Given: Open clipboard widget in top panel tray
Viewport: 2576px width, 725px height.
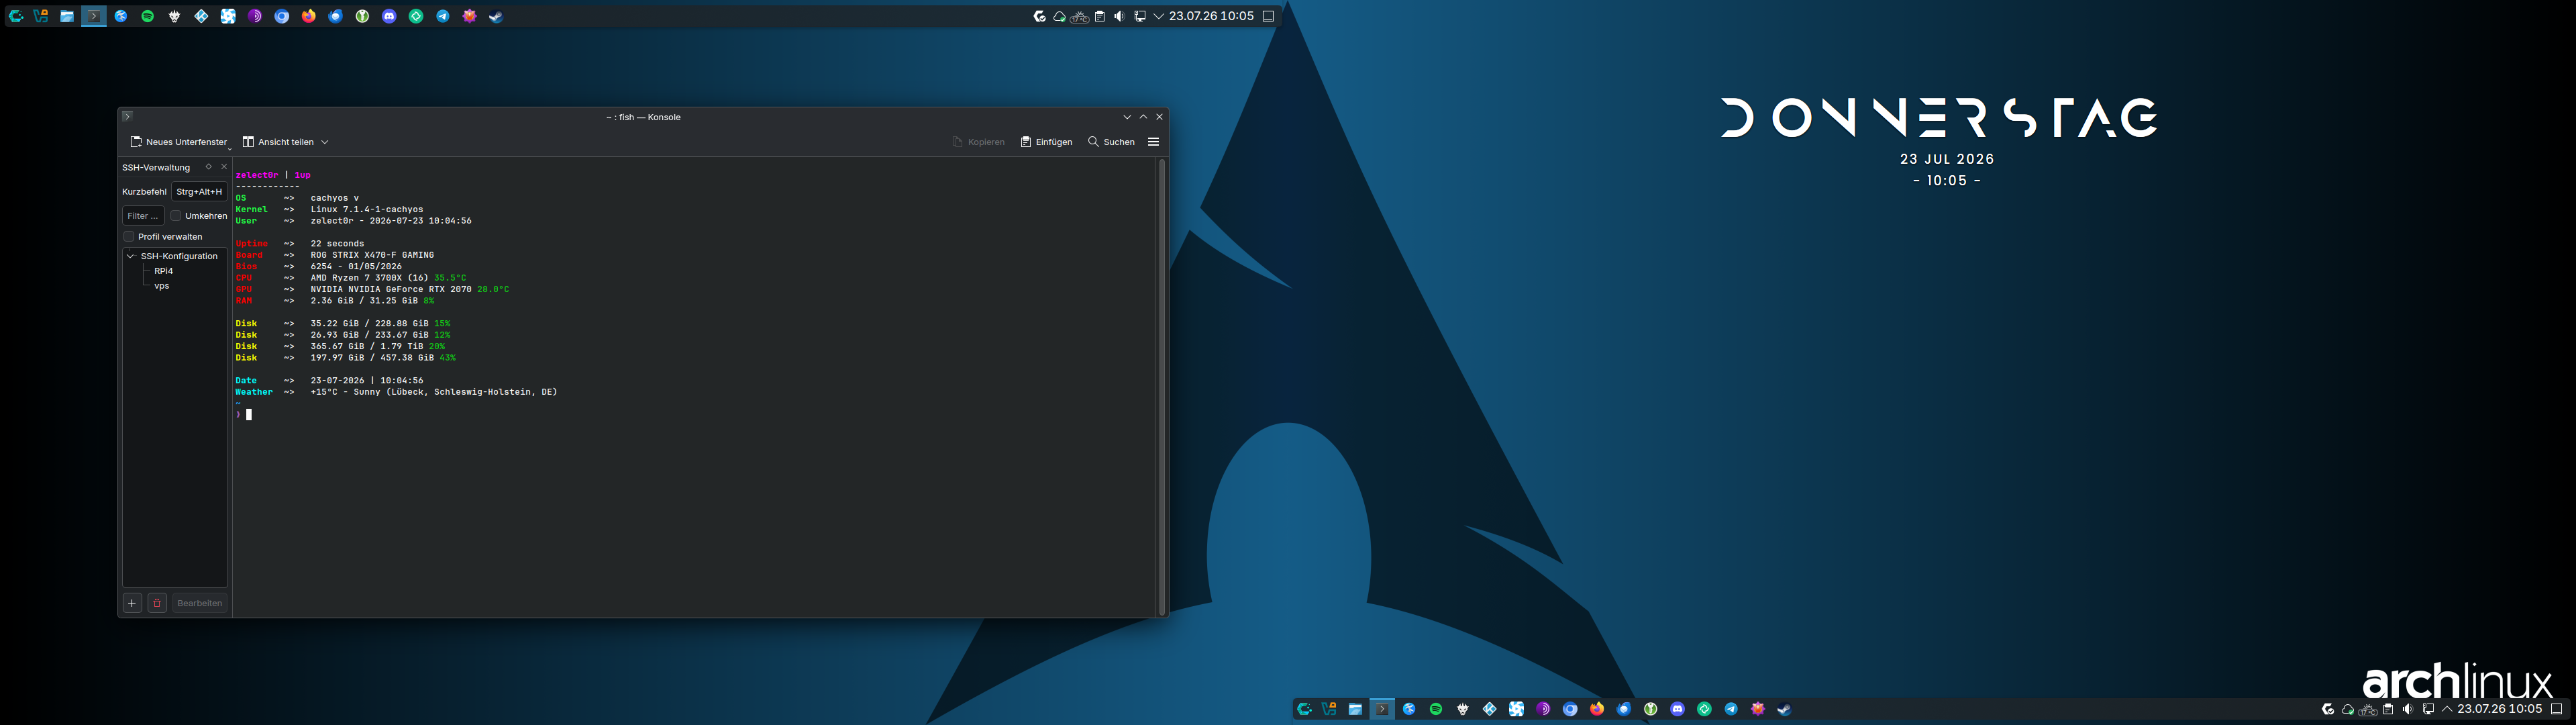Looking at the screenshot, I should (1100, 16).
